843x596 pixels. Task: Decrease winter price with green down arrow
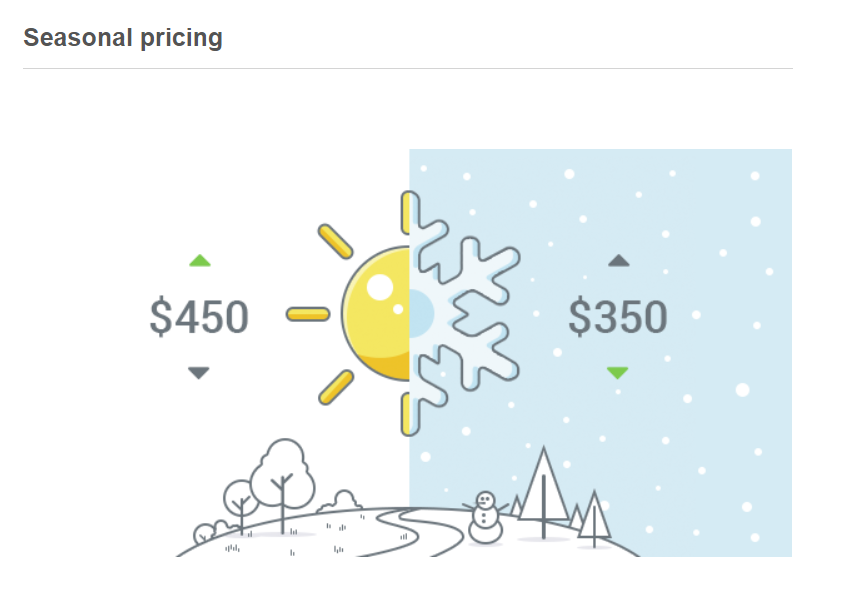tap(618, 372)
